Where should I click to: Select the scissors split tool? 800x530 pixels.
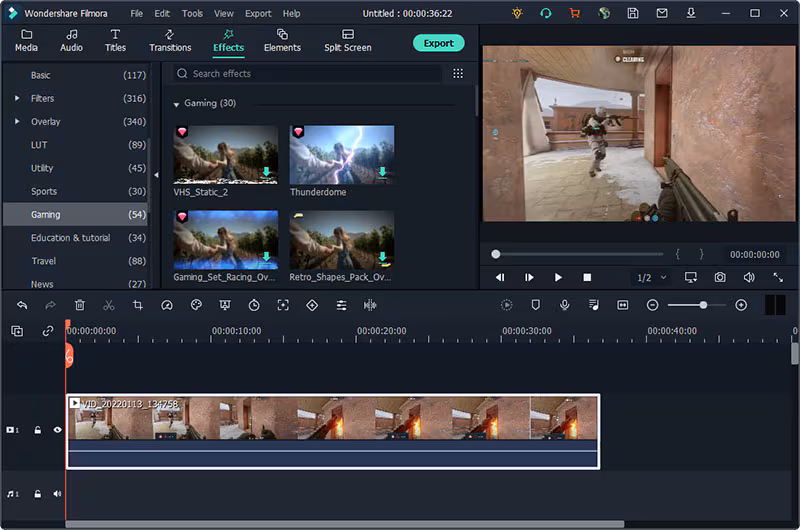pyautogui.click(x=109, y=305)
